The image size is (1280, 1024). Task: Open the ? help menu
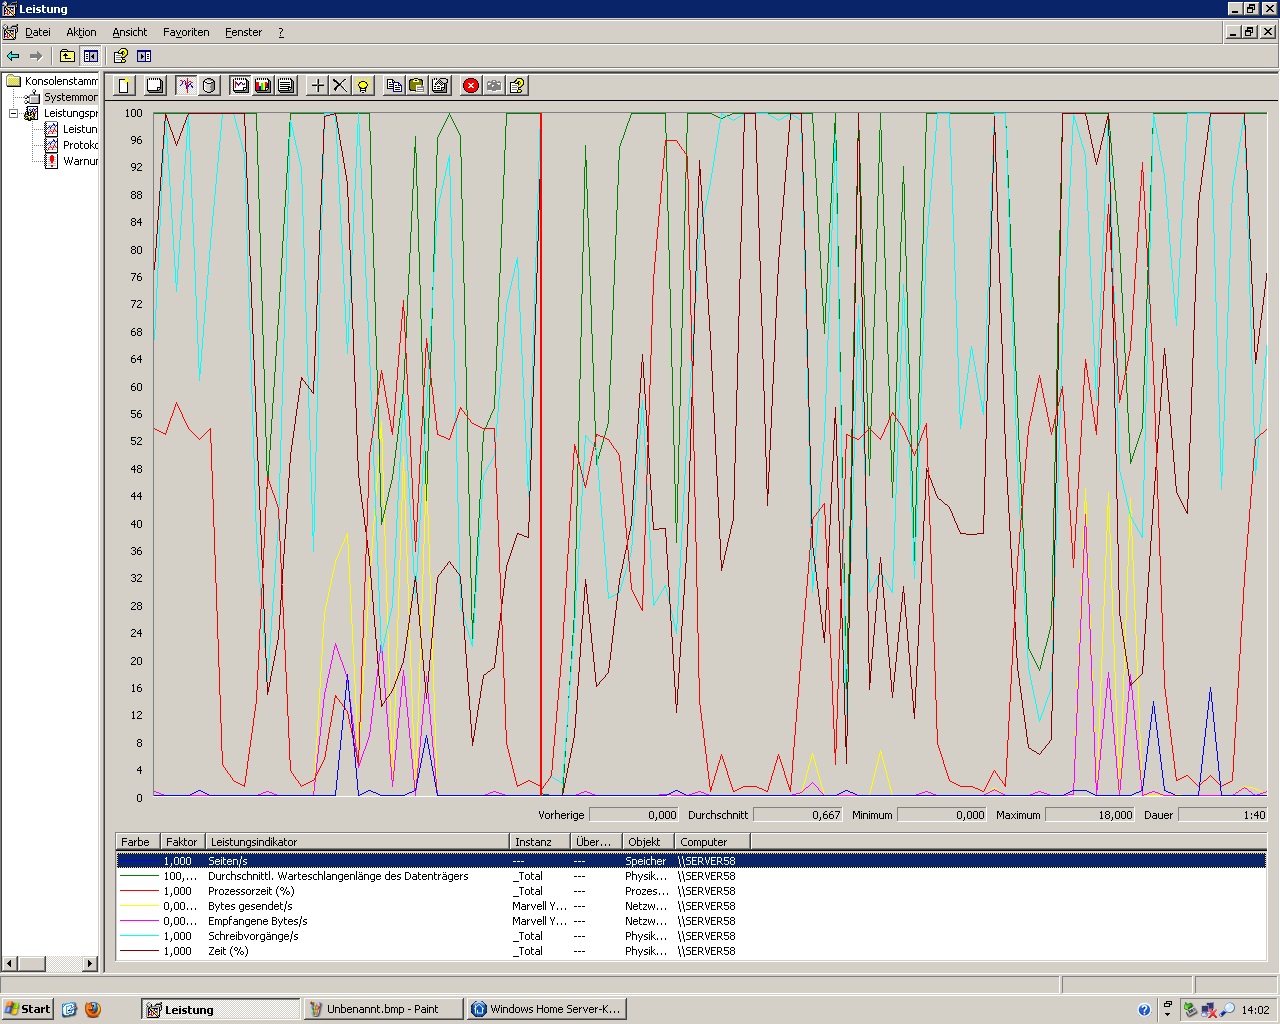281,32
